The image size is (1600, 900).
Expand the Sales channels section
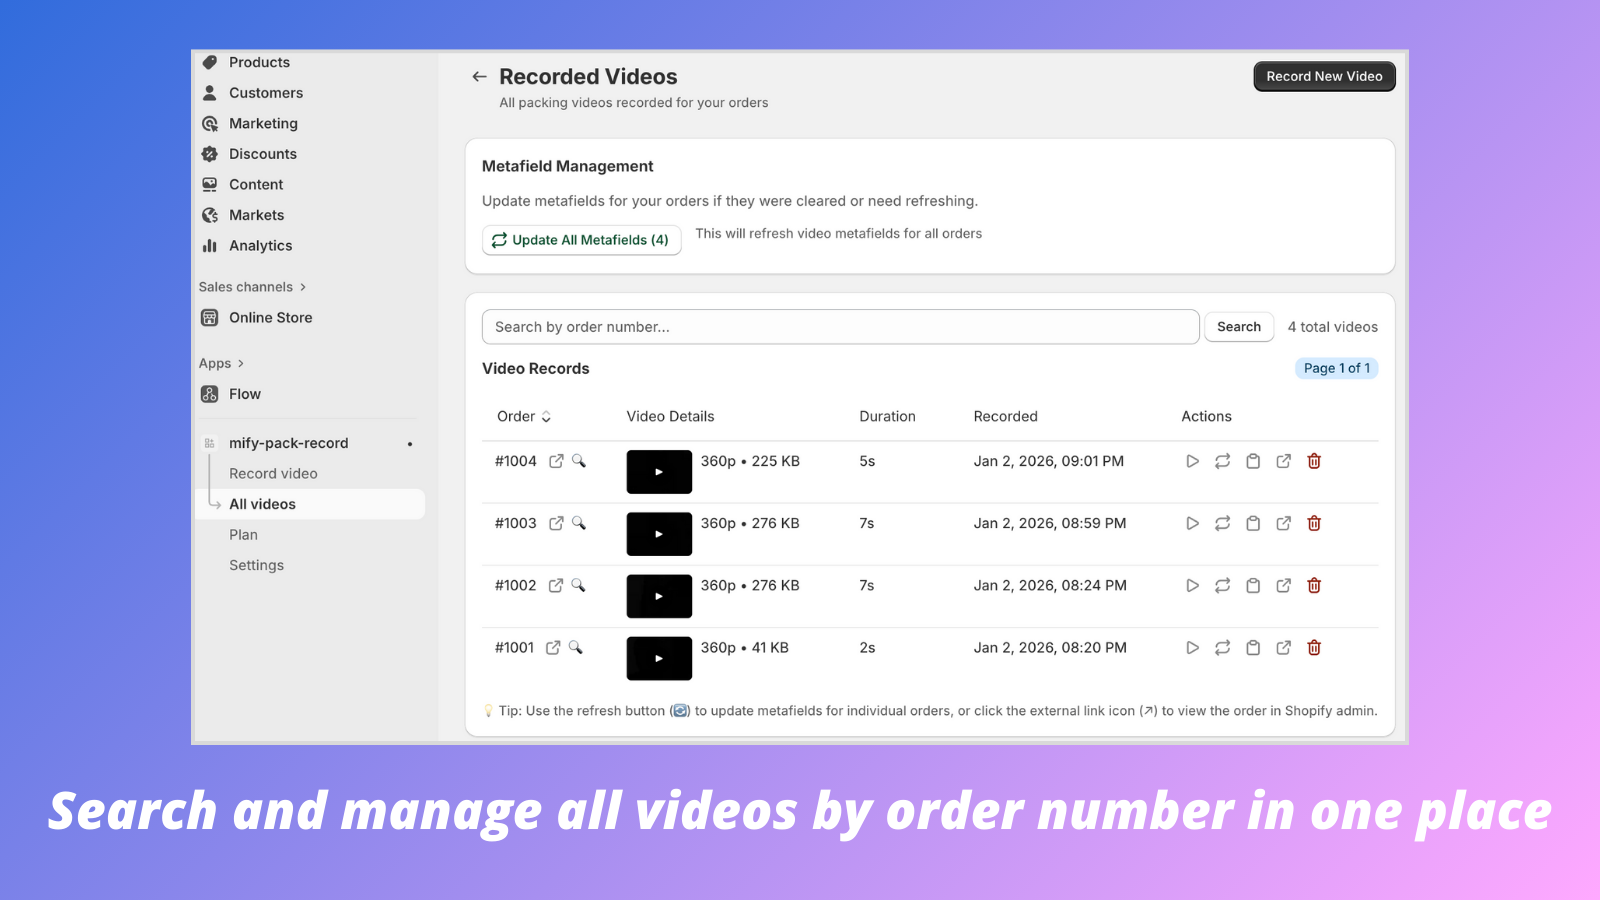coord(251,286)
